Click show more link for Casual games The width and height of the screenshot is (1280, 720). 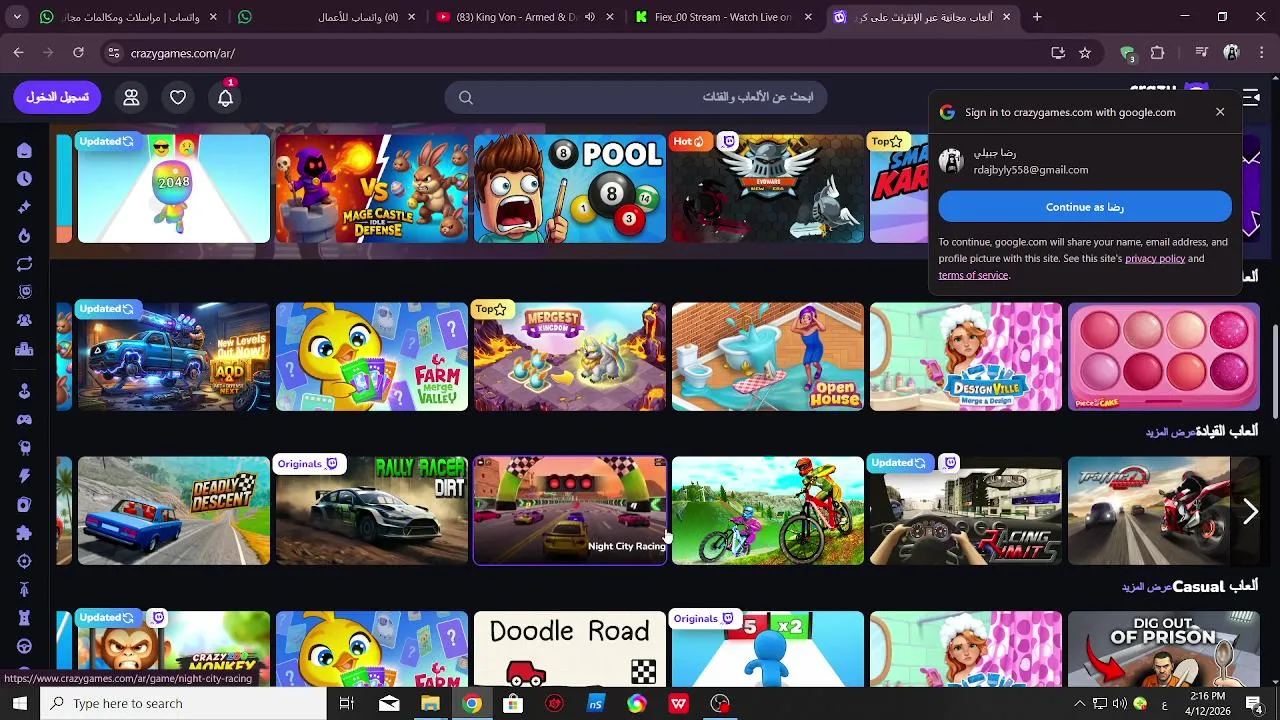pos(1146,587)
